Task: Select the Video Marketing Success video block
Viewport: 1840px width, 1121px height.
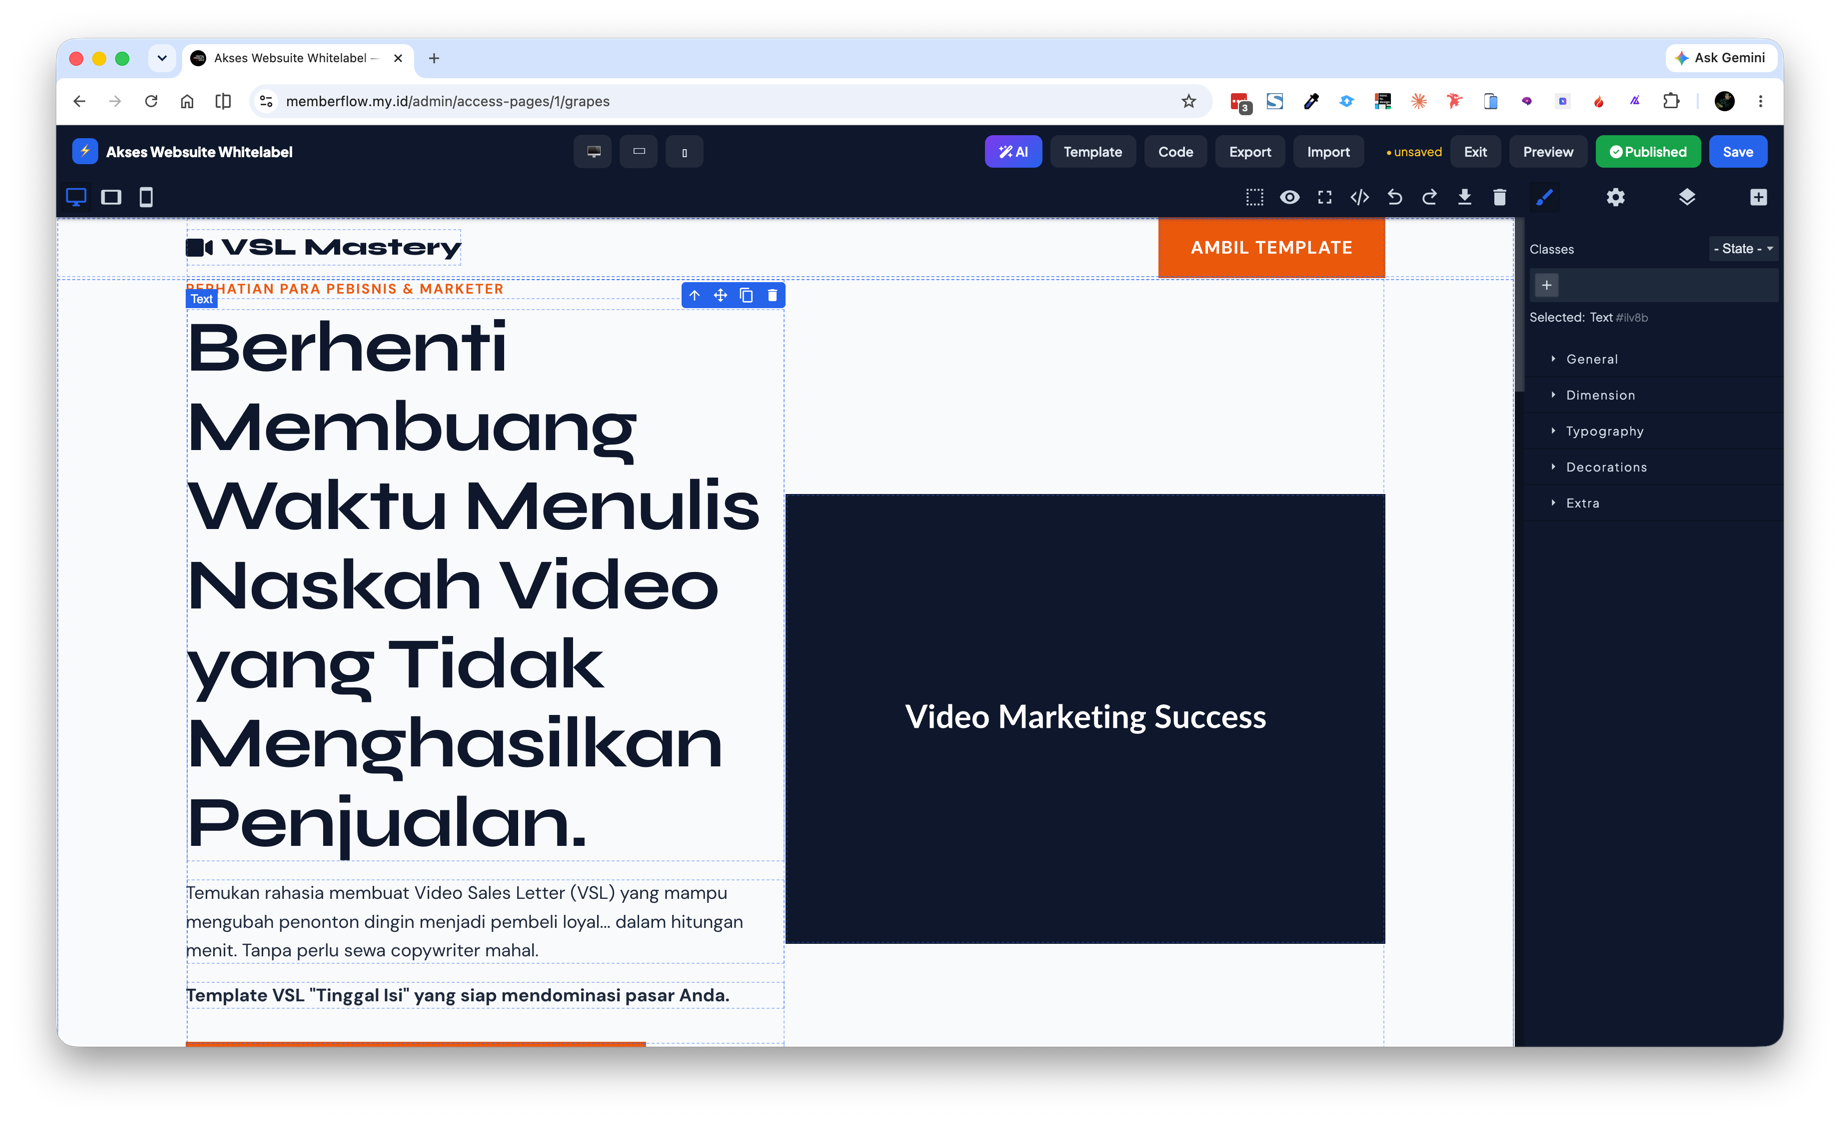Action: 1085,718
